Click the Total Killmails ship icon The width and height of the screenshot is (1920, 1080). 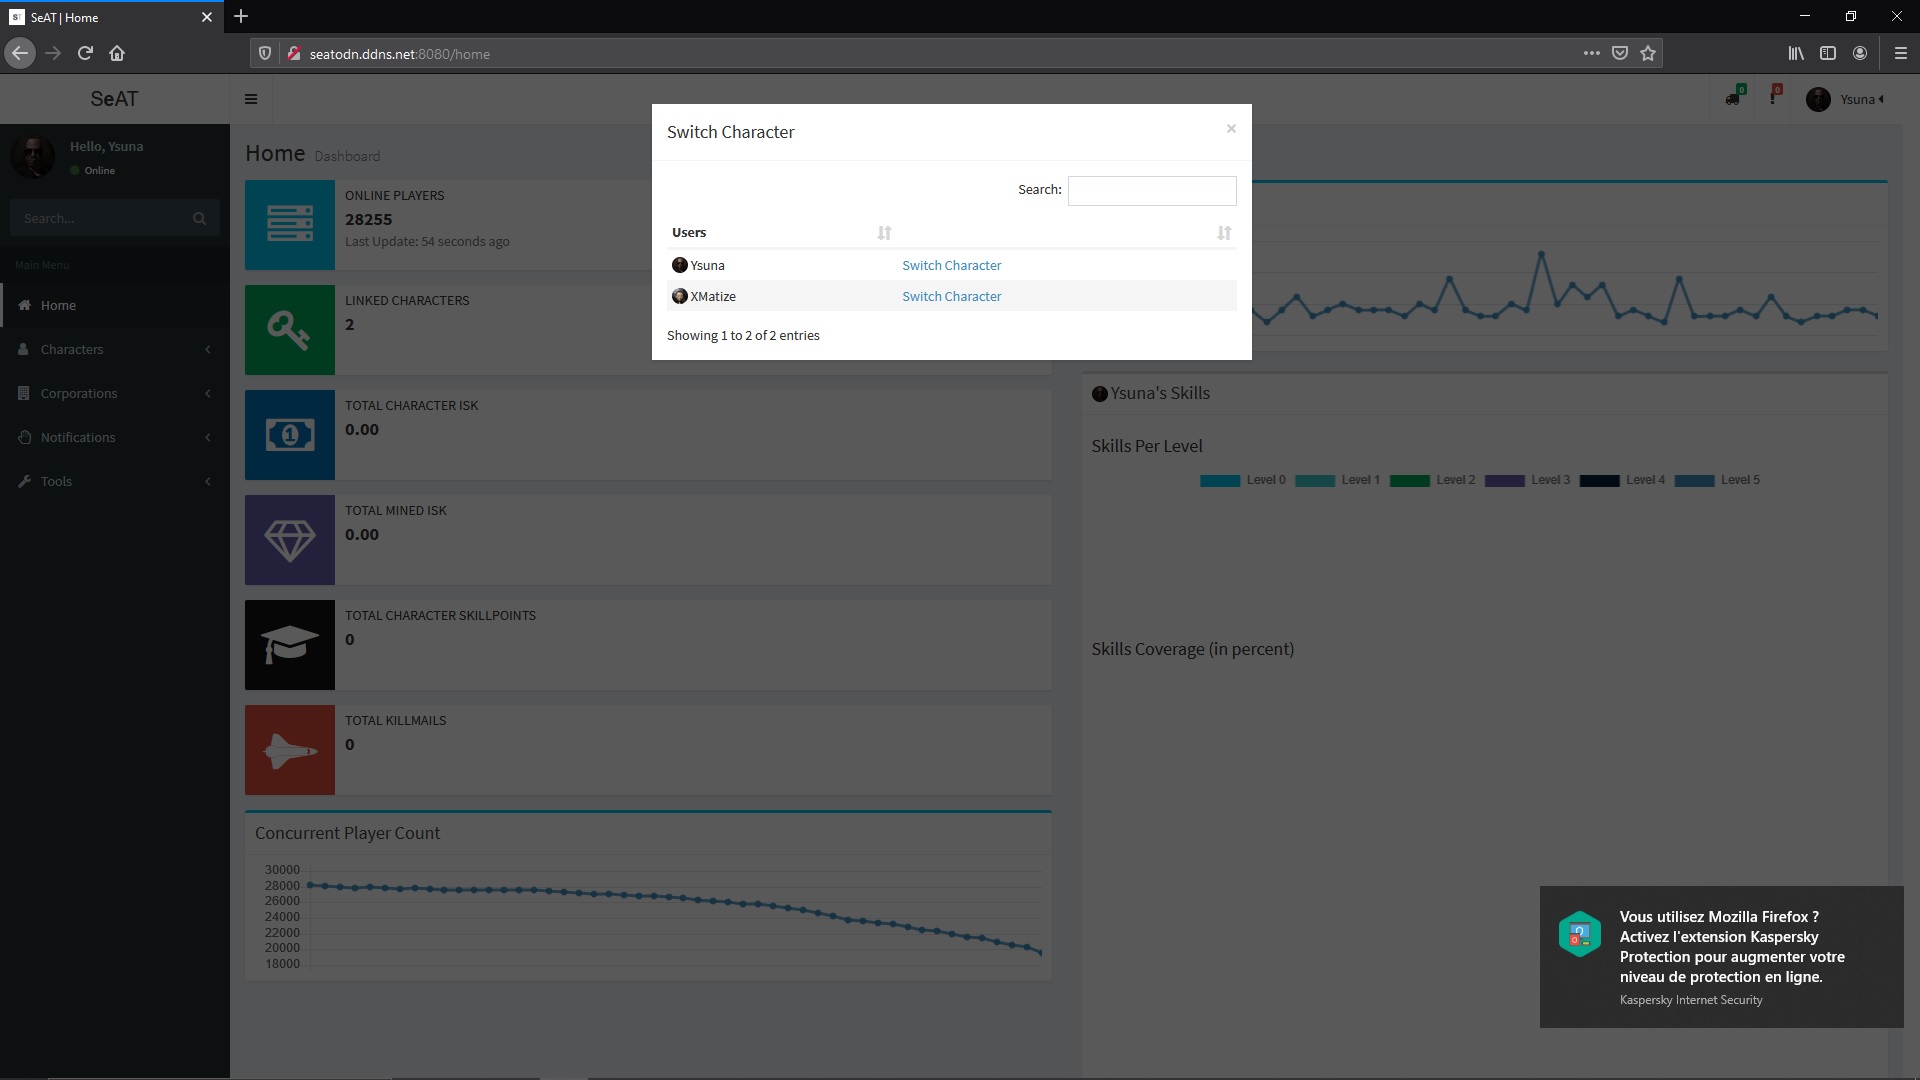click(290, 750)
